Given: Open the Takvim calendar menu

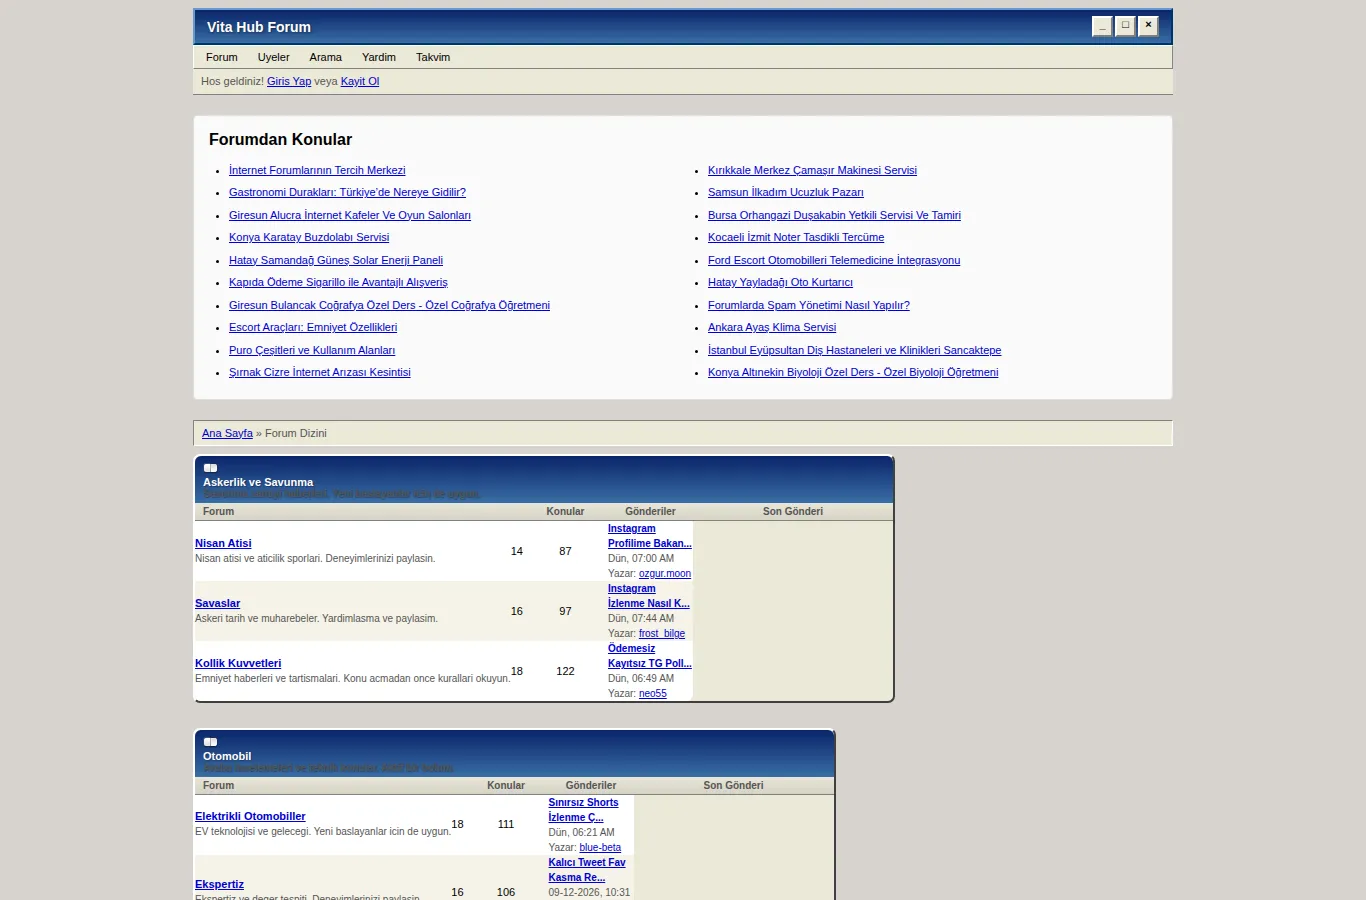Looking at the screenshot, I should (x=433, y=57).
